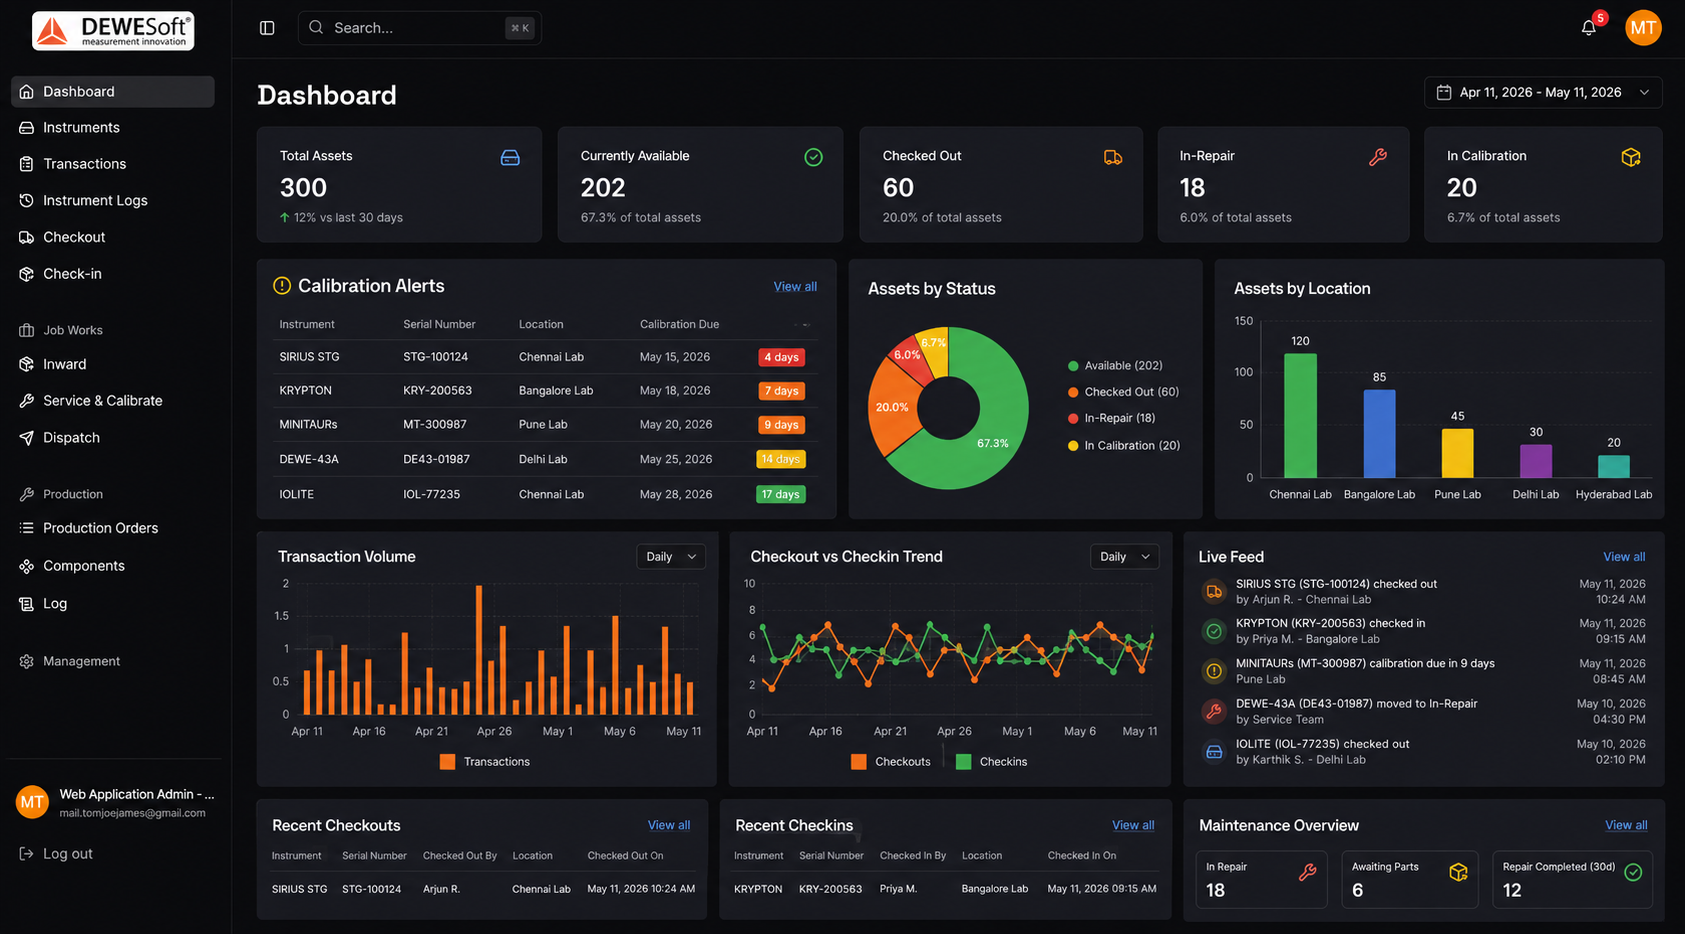Viewport: 1685px width, 934px height.
Task: Open Instrument Logs page
Action: point(113,201)
